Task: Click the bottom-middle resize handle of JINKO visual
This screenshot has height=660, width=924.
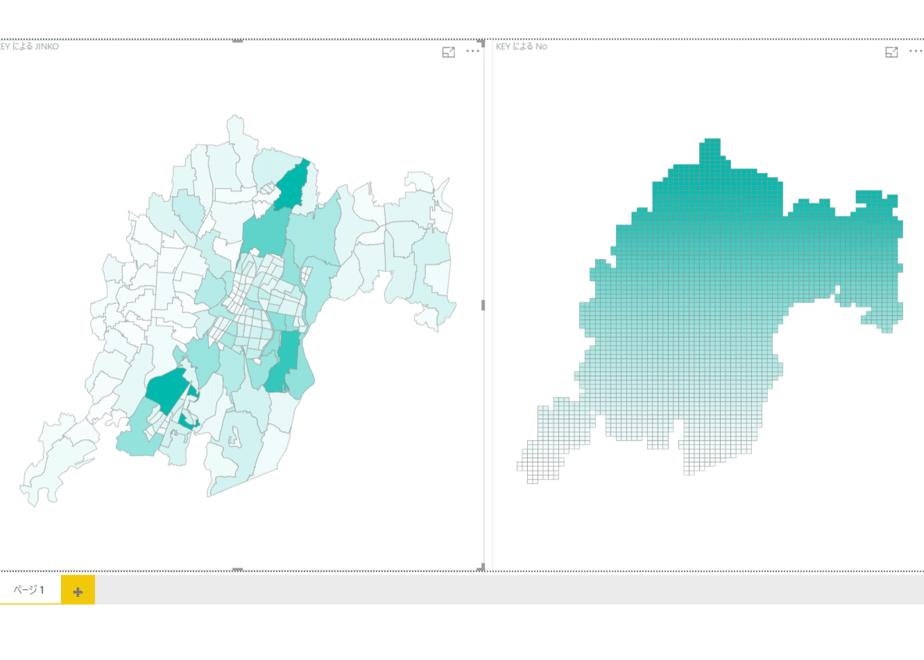Action: point(237,570)
